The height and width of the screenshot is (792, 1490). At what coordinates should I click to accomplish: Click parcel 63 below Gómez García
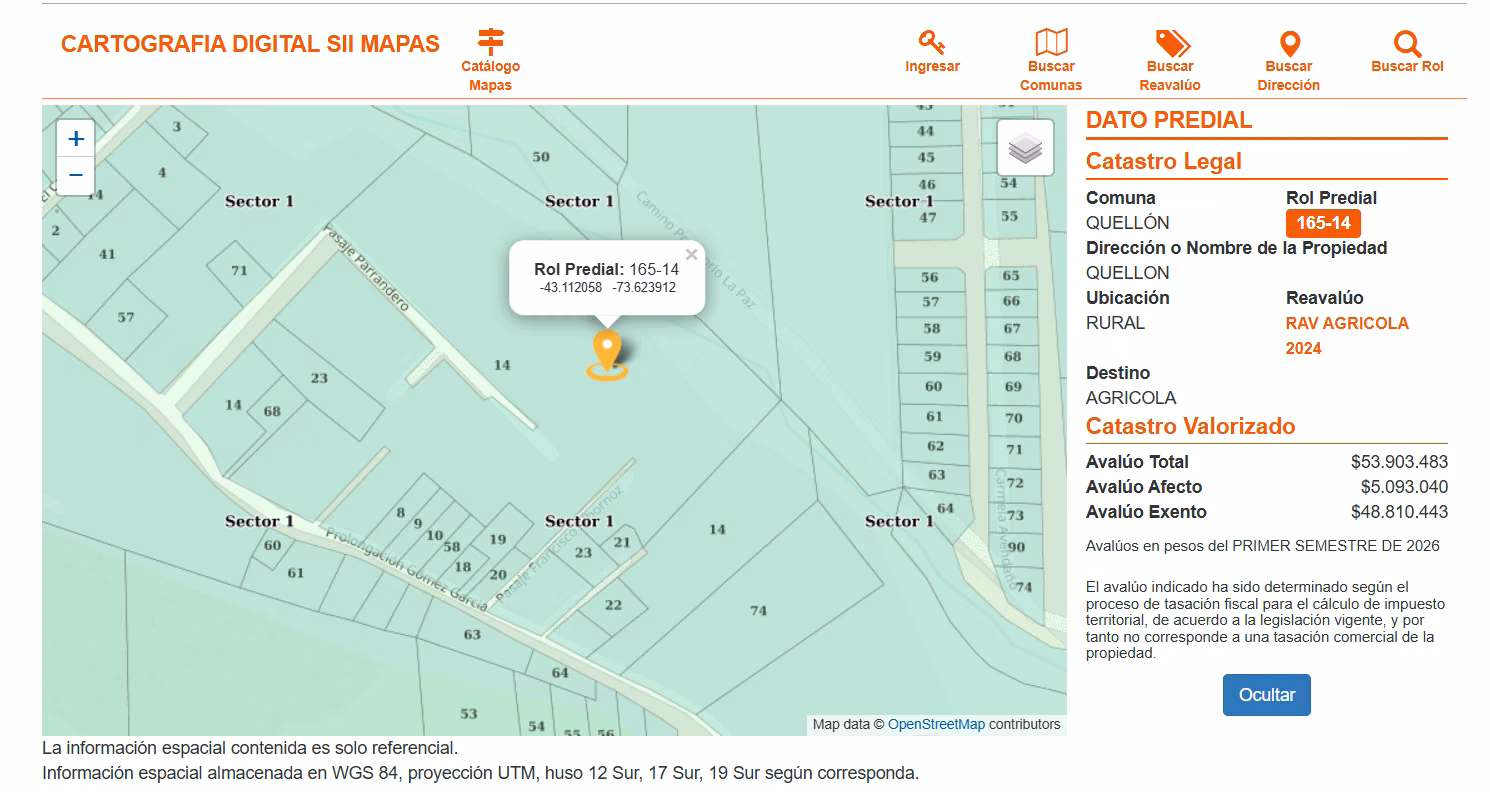click(x=472, y=635)
